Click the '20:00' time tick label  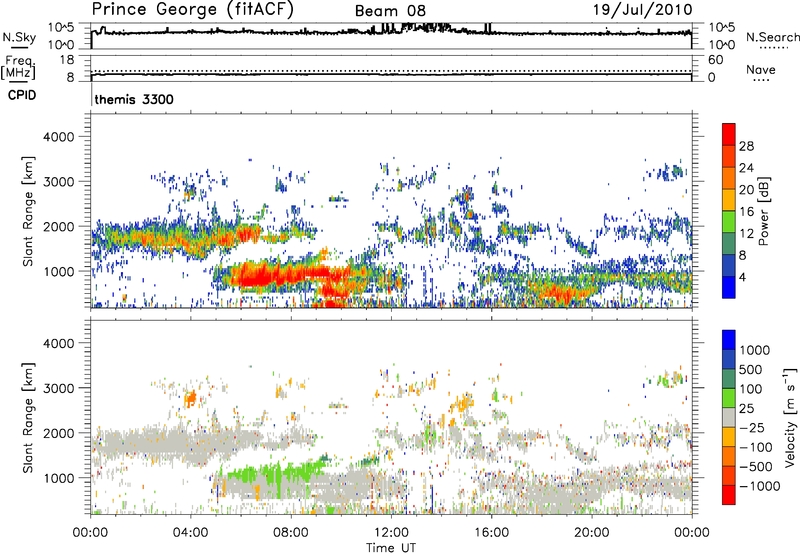point(591,533)
